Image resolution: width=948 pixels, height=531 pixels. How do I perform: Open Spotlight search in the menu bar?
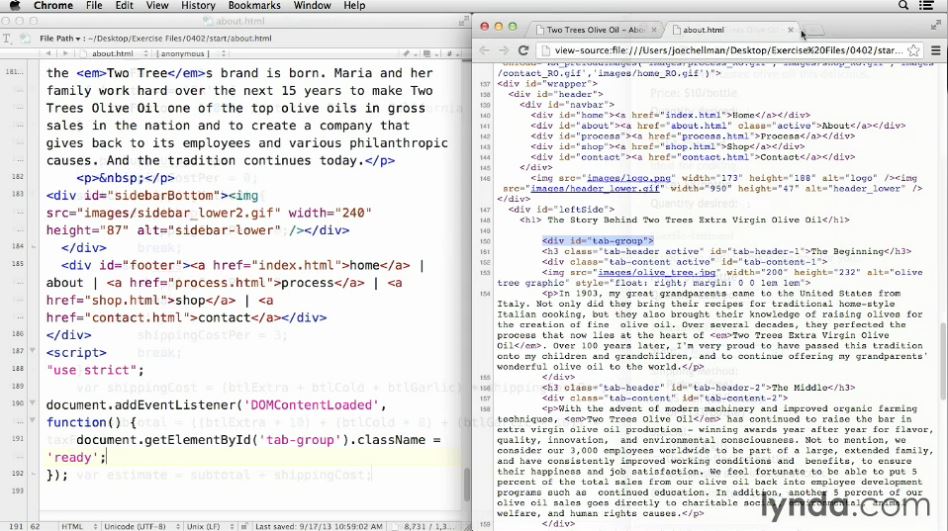903,5
